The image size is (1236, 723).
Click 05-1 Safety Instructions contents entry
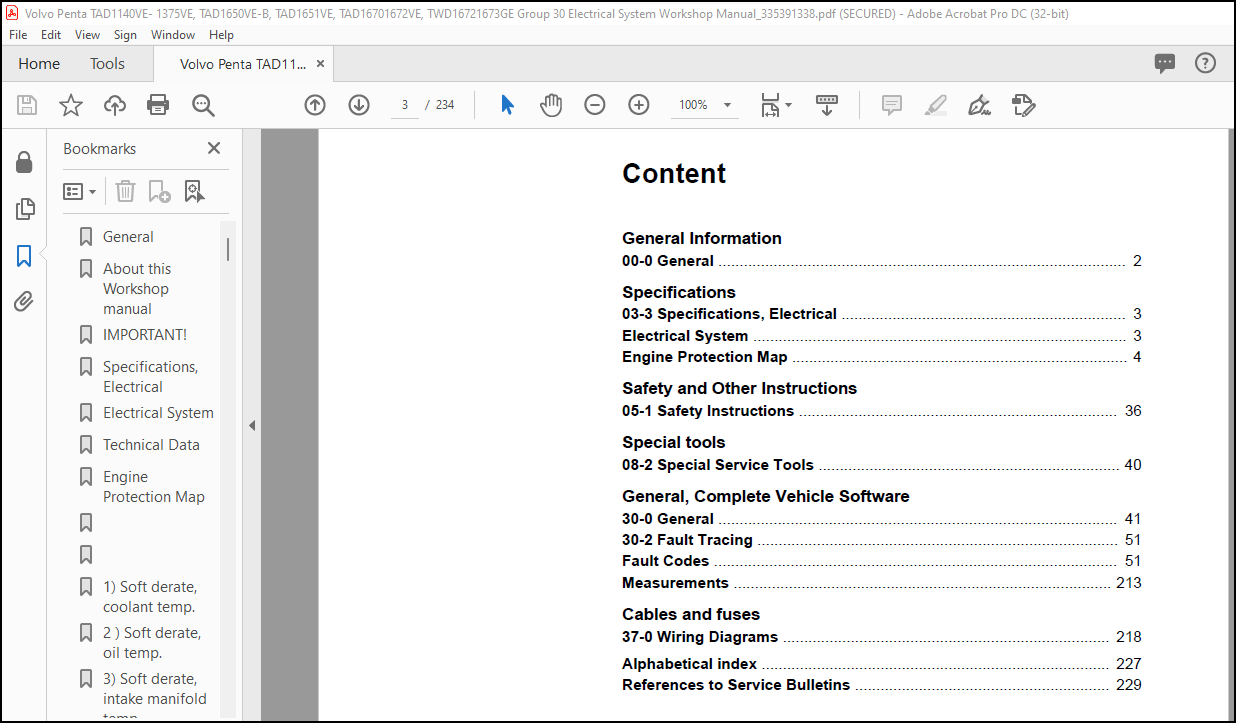(881, 411)
